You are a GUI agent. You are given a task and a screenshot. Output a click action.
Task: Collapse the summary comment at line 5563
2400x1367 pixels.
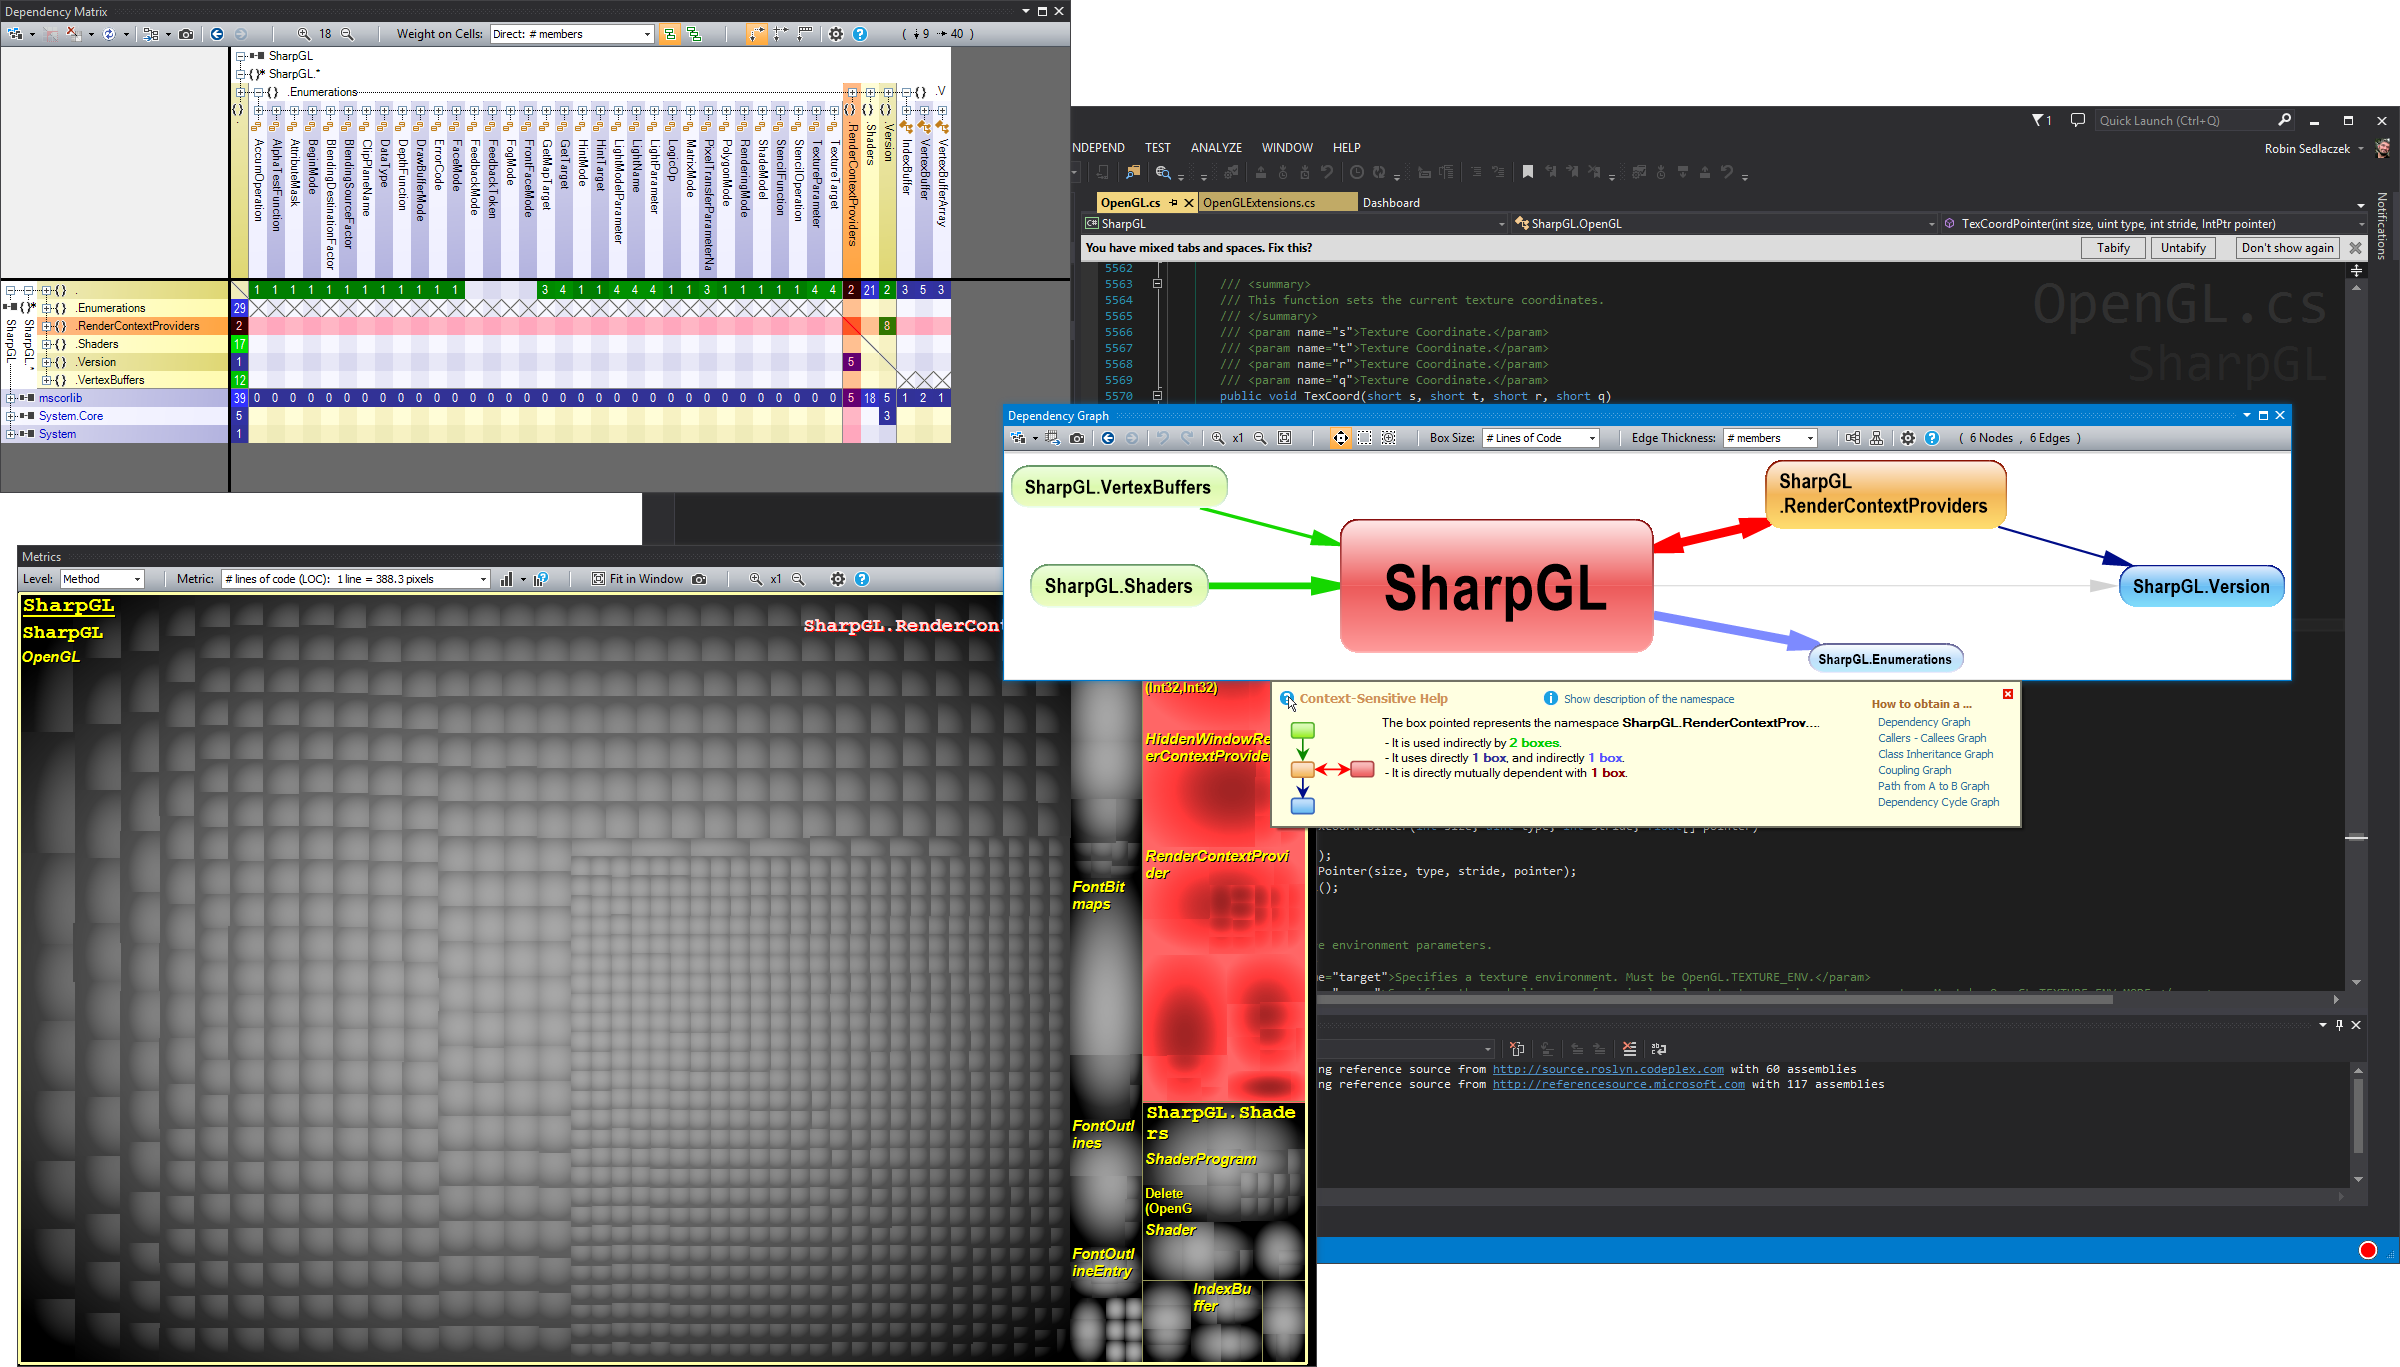(x=1157, y=284)
